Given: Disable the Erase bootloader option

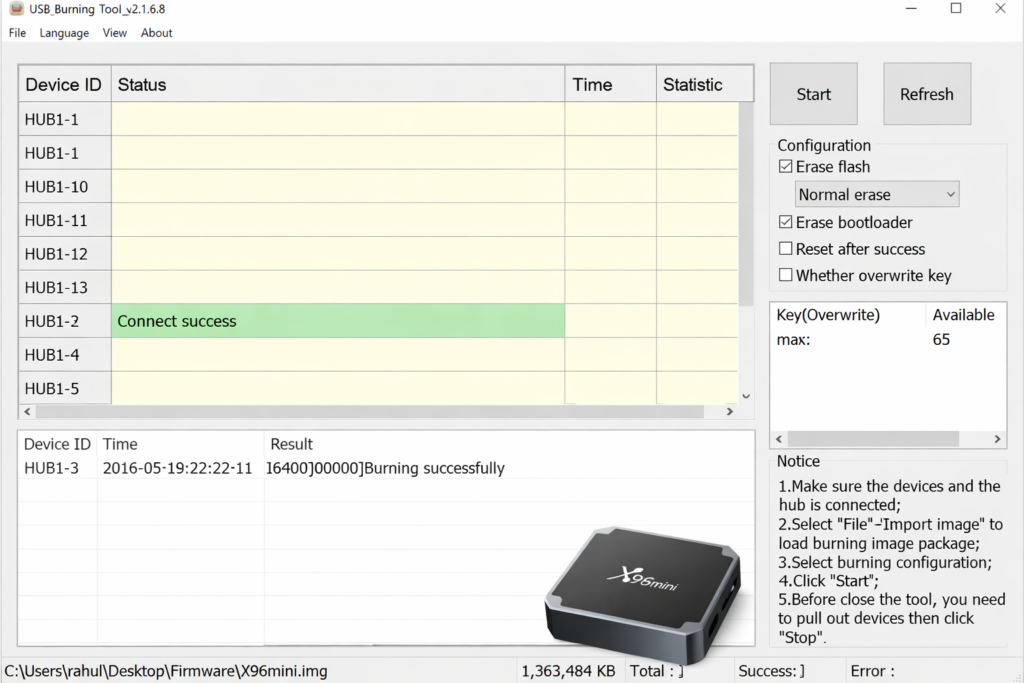Looking at the screenshot, I should click(x=786, y=222).
